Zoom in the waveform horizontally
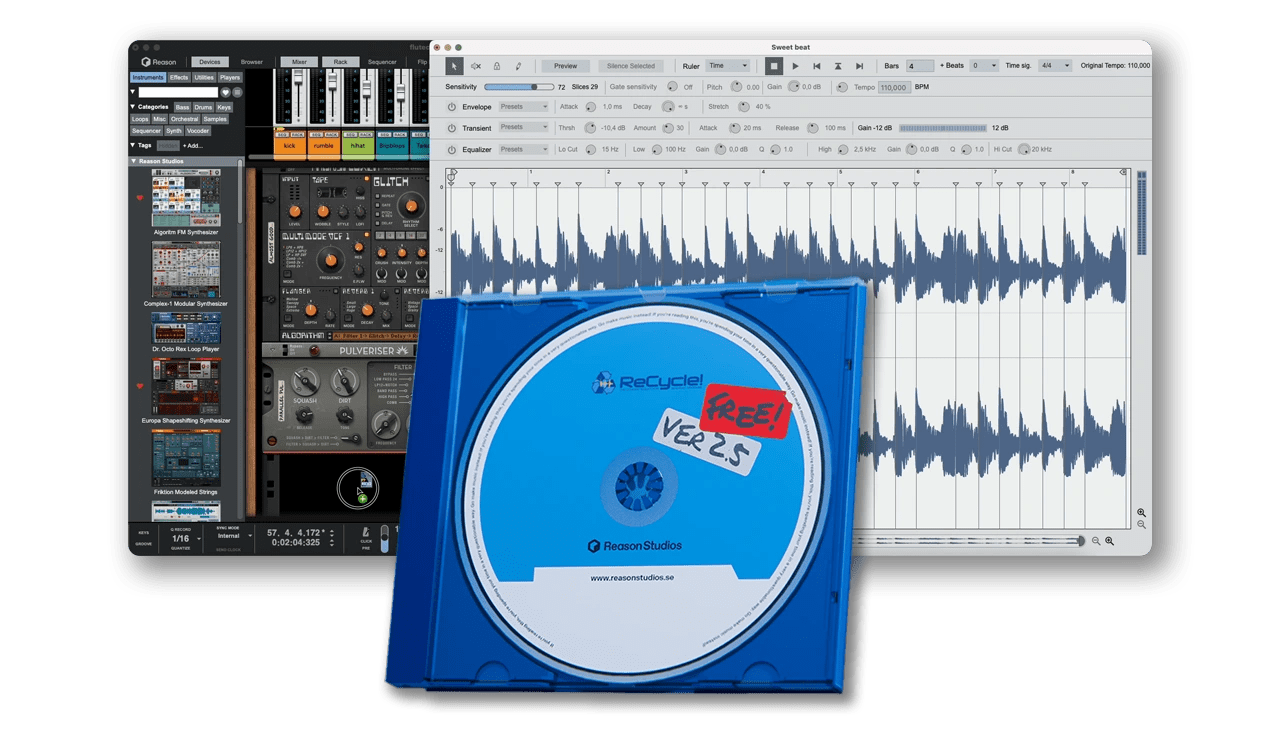The image size is (1280, 736). coord(1109,541)
